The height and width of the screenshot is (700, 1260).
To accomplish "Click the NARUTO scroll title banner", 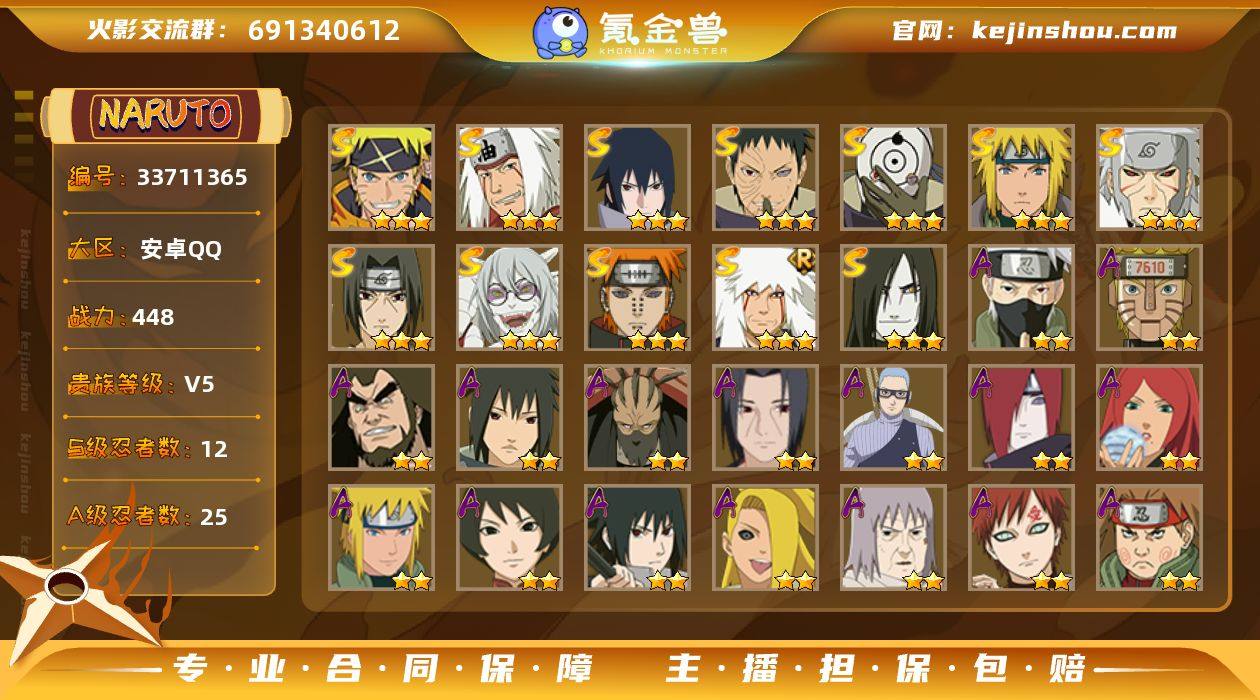I will [165, 116].
